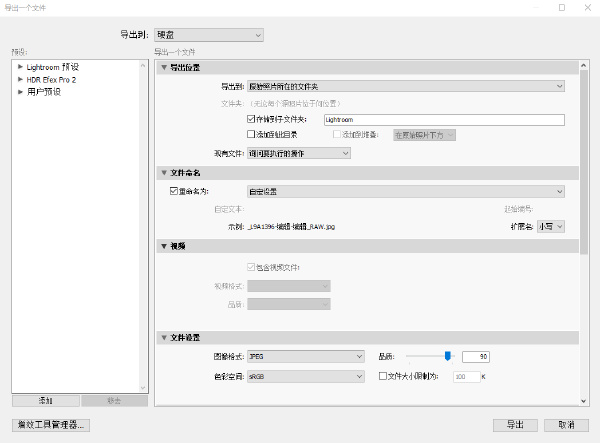Viewport: 600px width, 443px height.
Task: Open the top 导出到 硬盘 dropdown
Action: (x=208, y=35)
